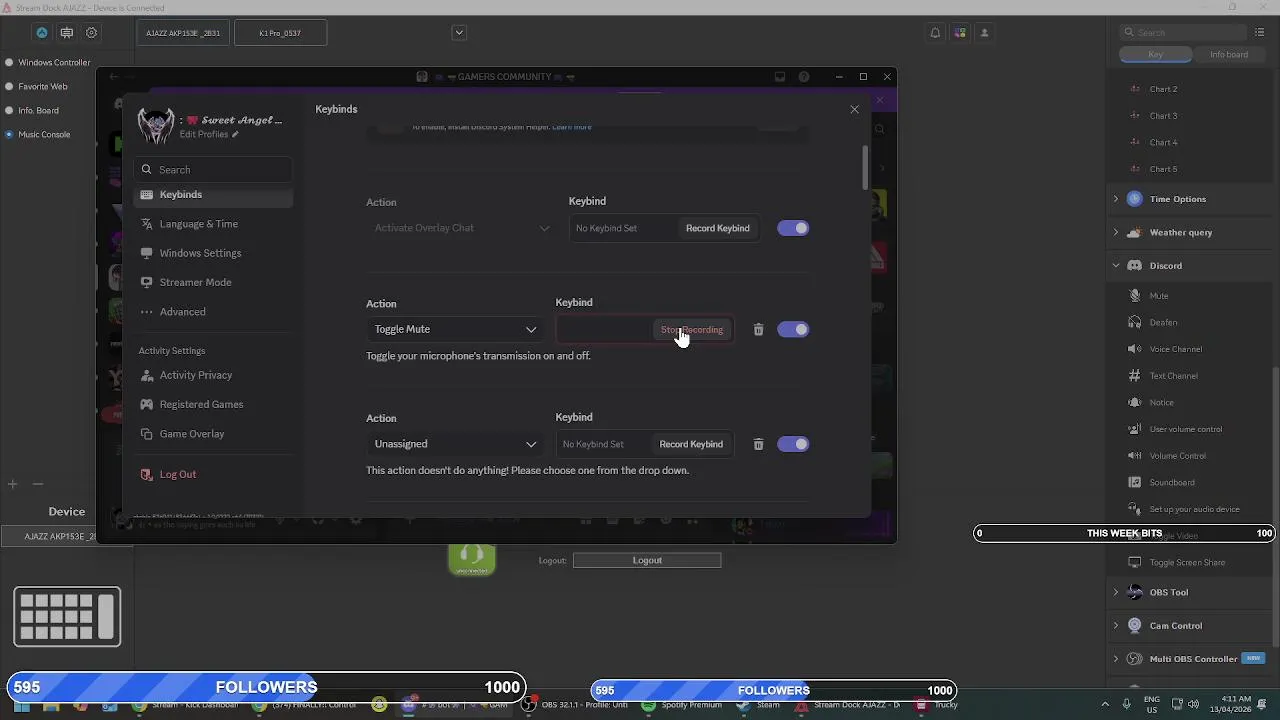Select Set up your audio device icon
The height and width of the screenshot is (720, 1280).
(1134, 509)
